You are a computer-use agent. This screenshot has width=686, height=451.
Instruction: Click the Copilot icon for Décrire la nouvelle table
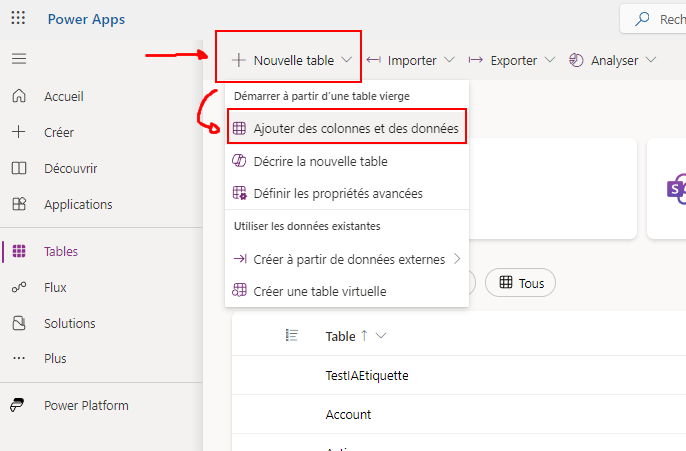[239, 161]
